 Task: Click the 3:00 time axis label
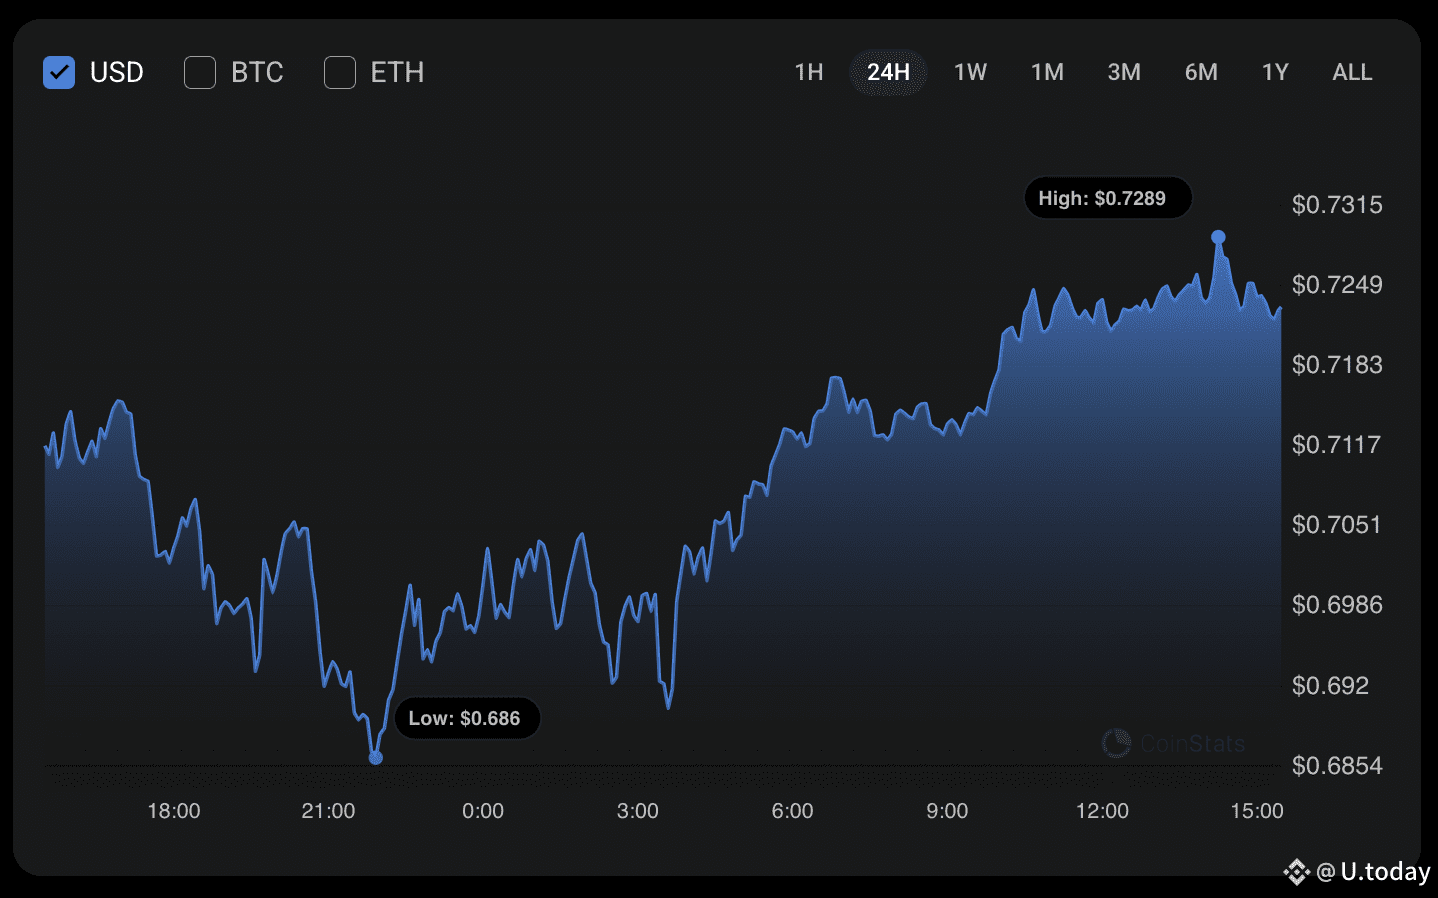(x=638, y=811)
